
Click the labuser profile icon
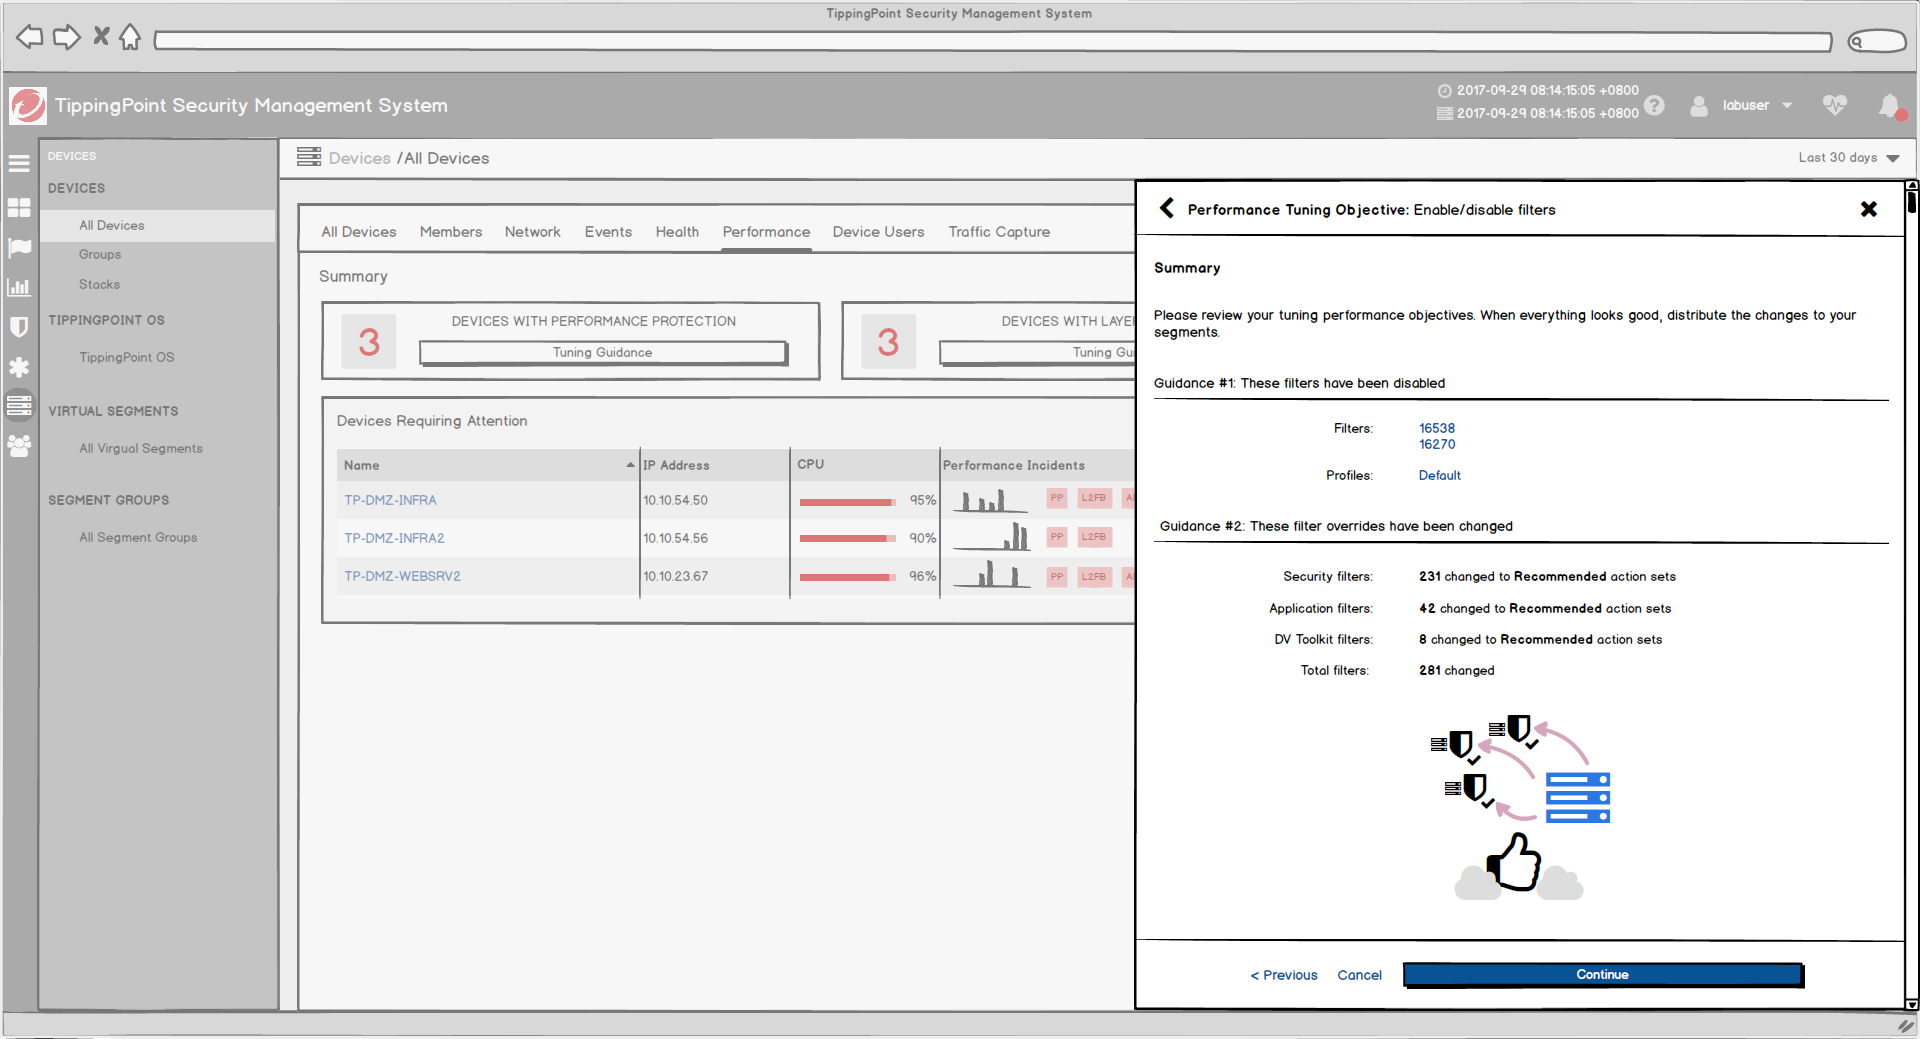coord(1698,105)
